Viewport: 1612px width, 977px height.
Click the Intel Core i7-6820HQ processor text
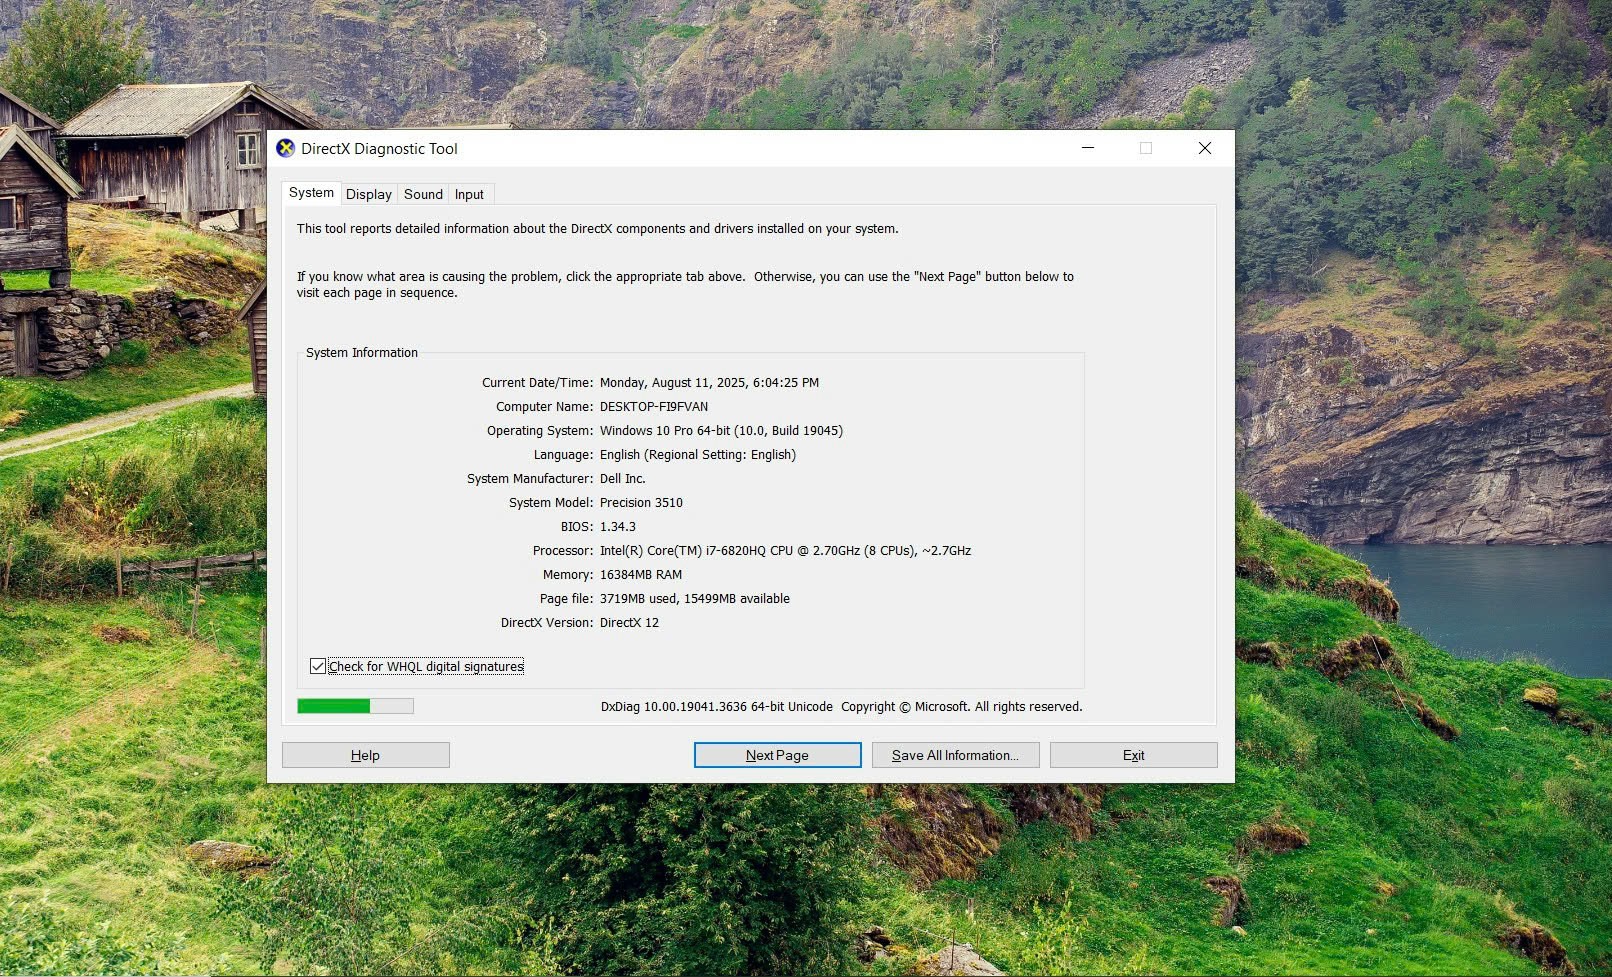[785, 551]
